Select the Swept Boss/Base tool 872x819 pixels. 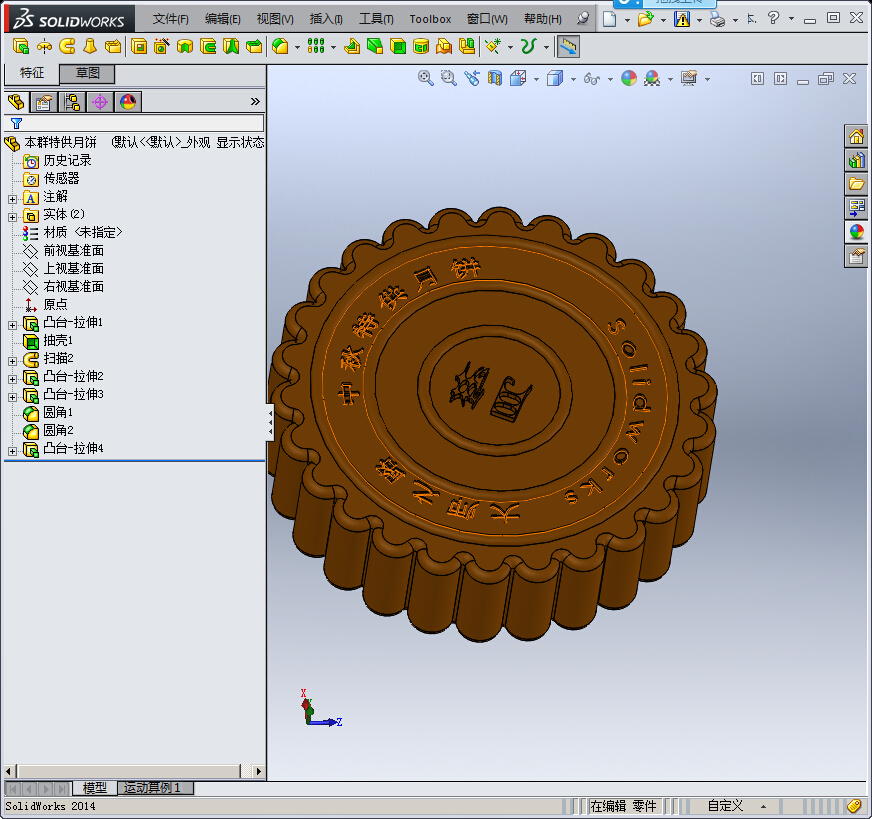coord(67,47)
